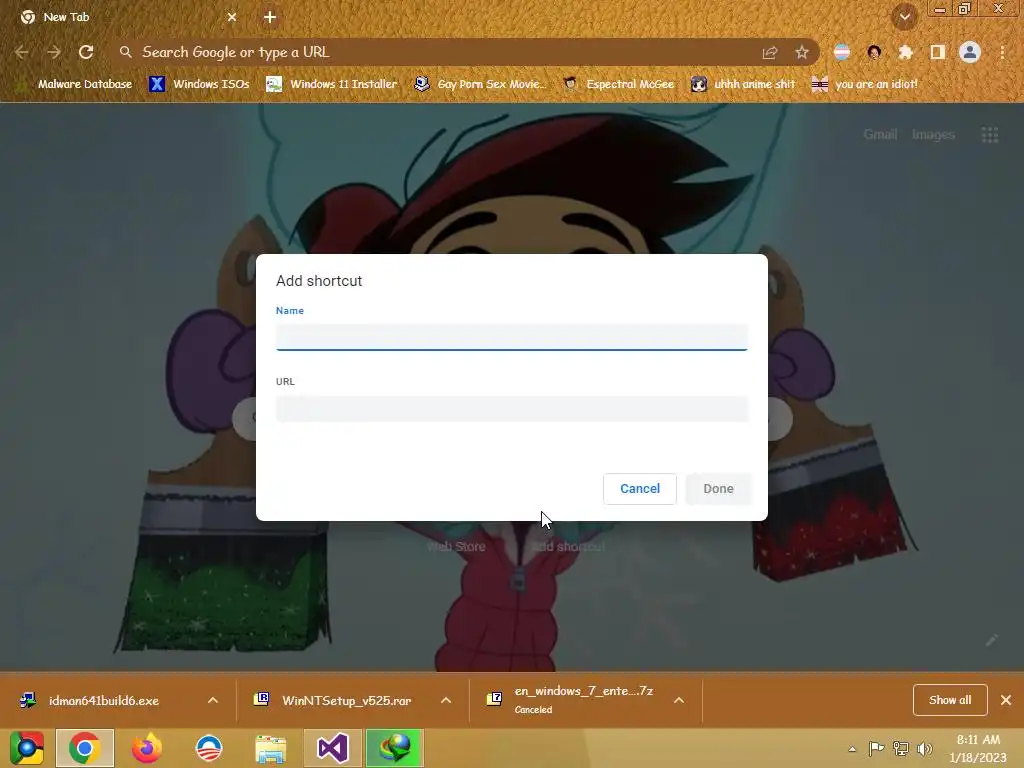Image resolution: width=1024 pixels, height=768 pixels.
Task: Launch Firefox from taskbar
Action: pyautogui.click(x=147, y=748)
